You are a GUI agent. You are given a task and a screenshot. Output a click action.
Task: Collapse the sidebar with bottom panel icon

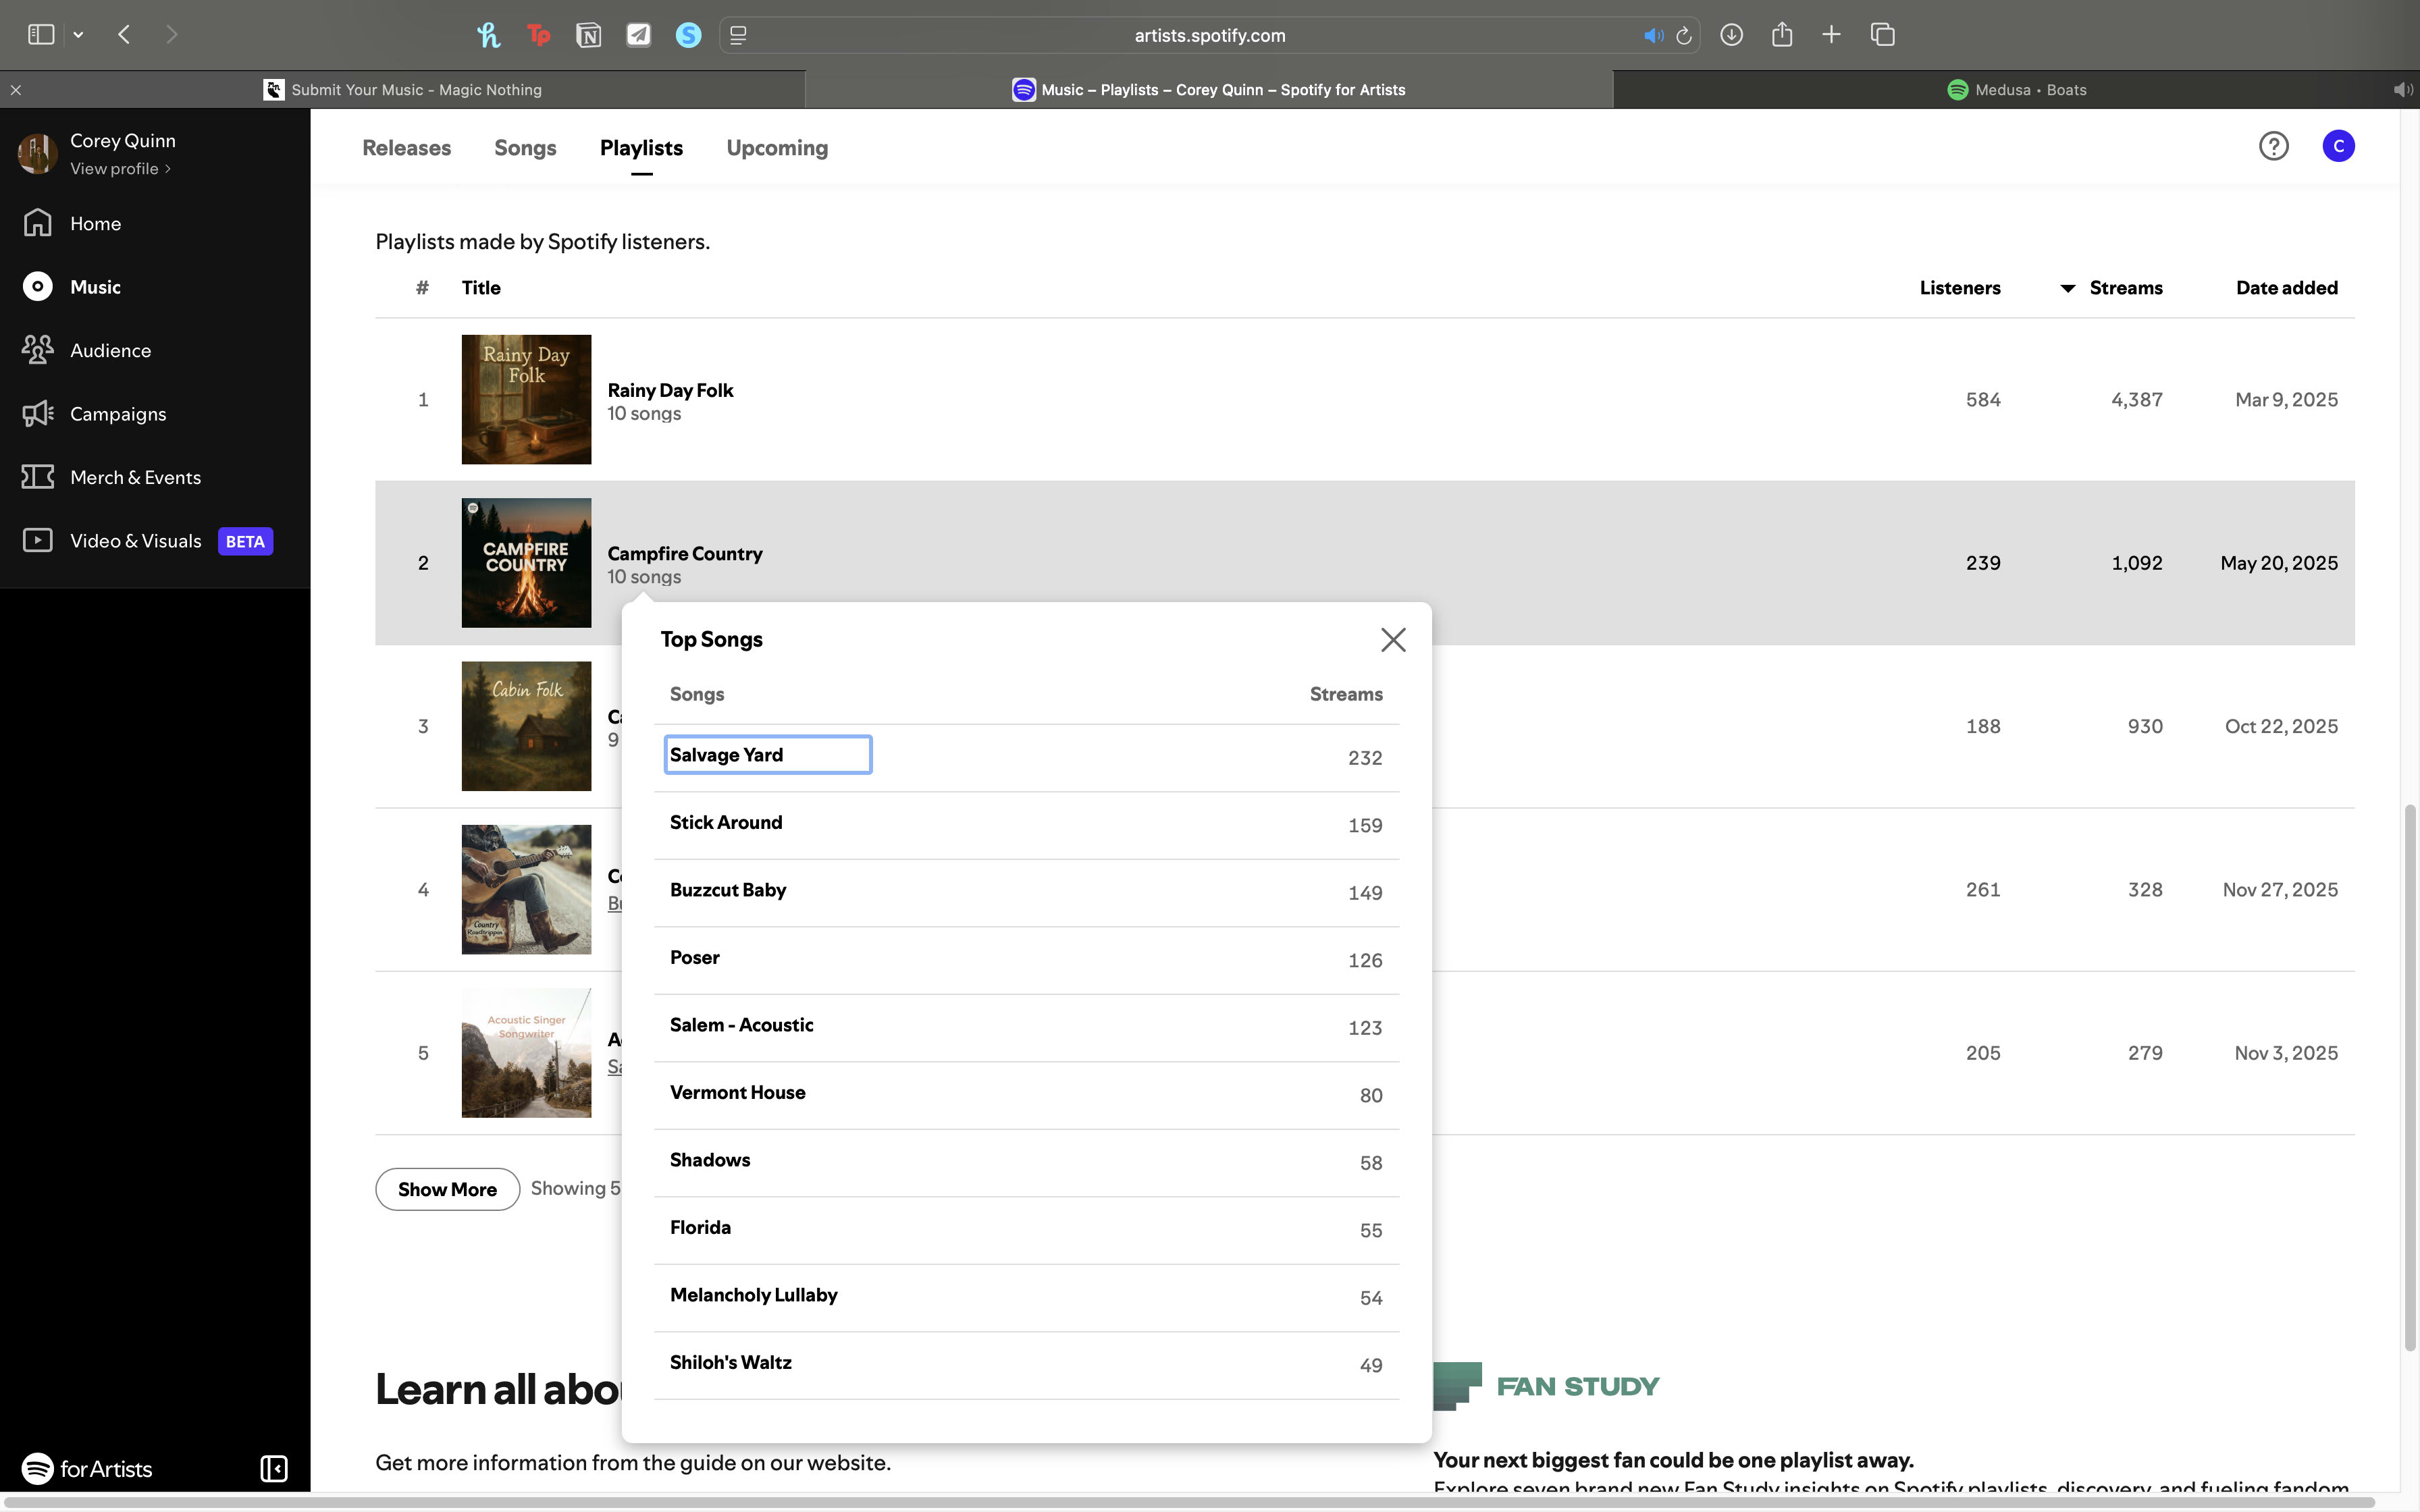point(273,1468)
